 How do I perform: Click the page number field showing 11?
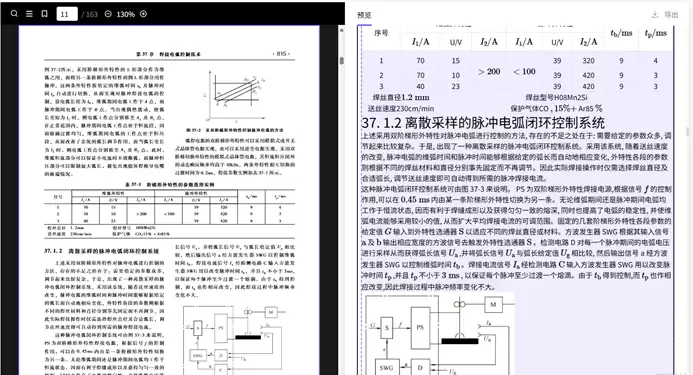pos(67,14)
